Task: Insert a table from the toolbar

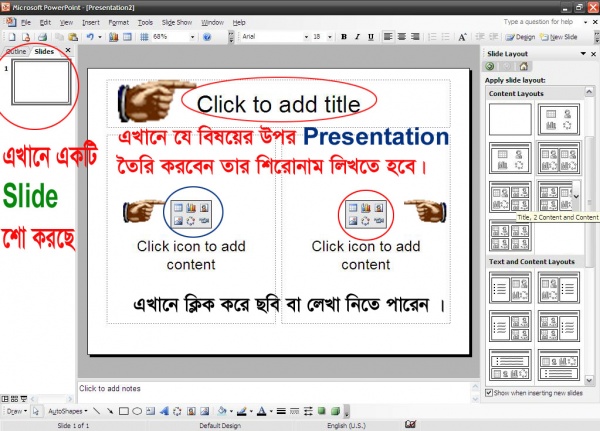Action: pyautogui.click(x=127, y=37)
